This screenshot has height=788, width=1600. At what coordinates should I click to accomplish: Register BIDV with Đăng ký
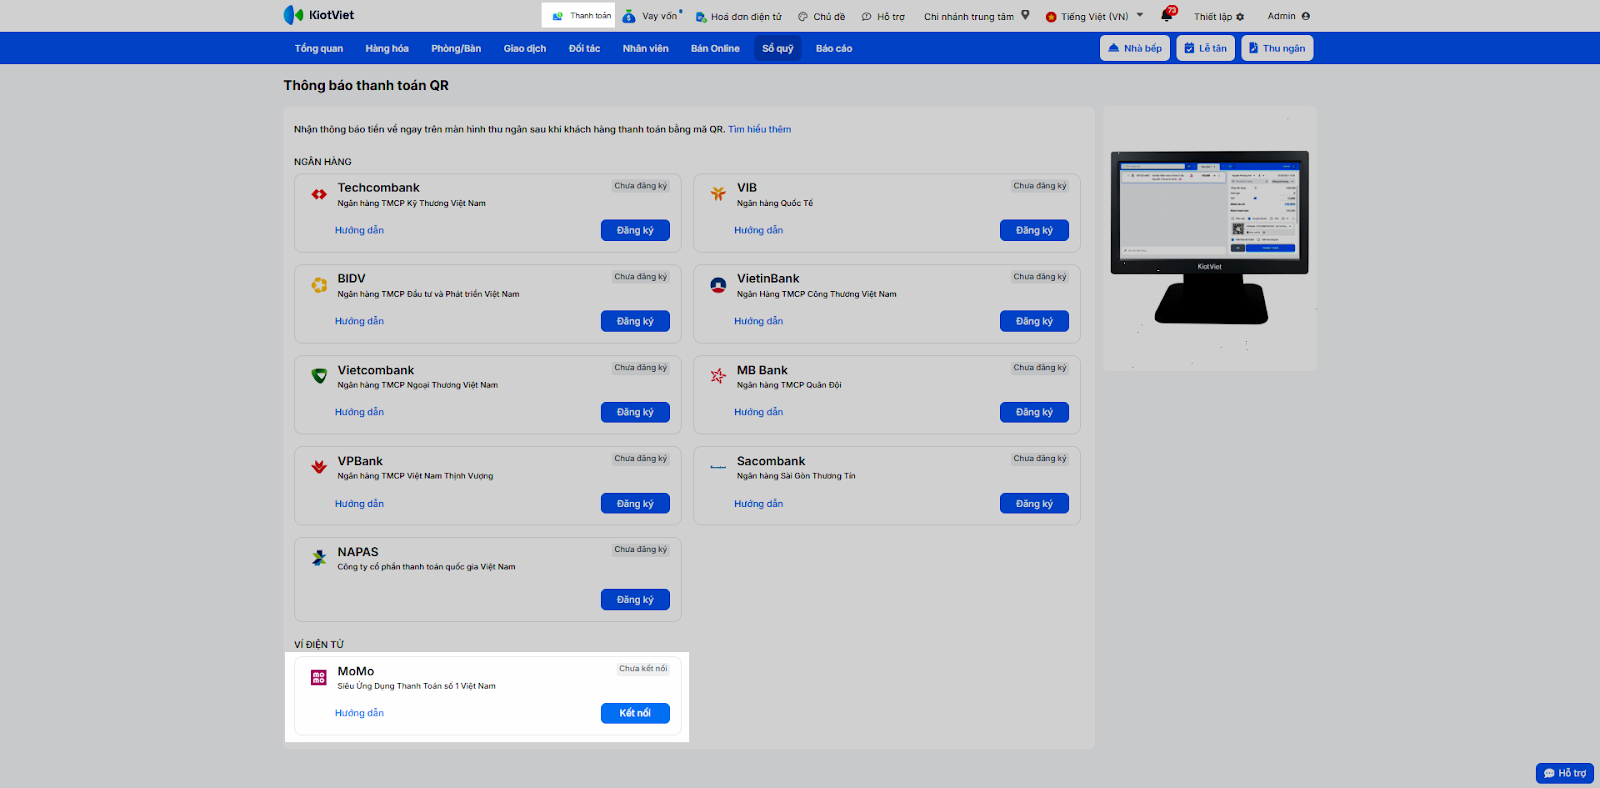[x=635, y=321]
